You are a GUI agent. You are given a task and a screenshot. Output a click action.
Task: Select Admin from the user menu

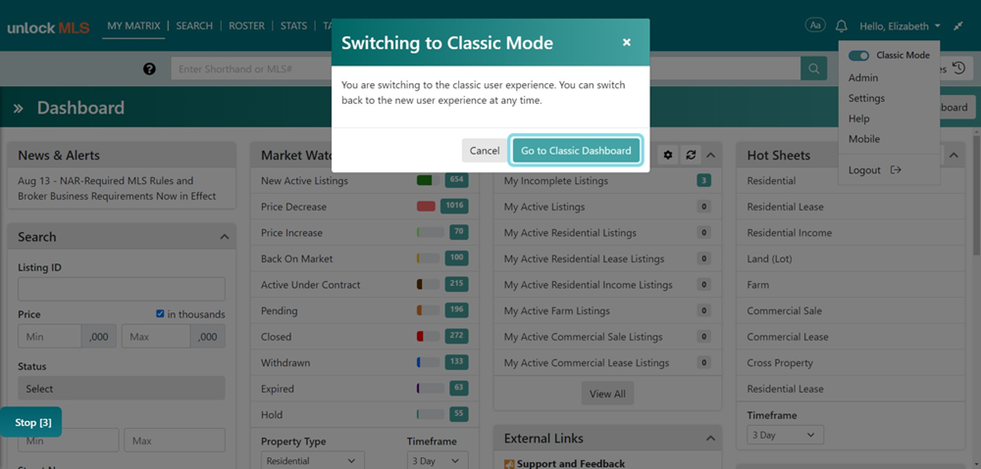point(863,78)
